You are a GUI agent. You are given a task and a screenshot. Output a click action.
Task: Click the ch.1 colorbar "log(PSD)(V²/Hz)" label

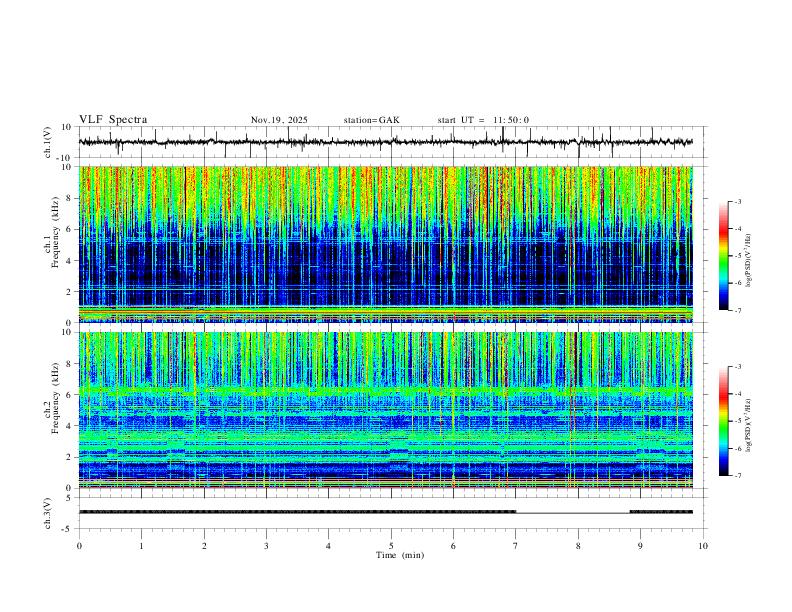pos(748,261)
